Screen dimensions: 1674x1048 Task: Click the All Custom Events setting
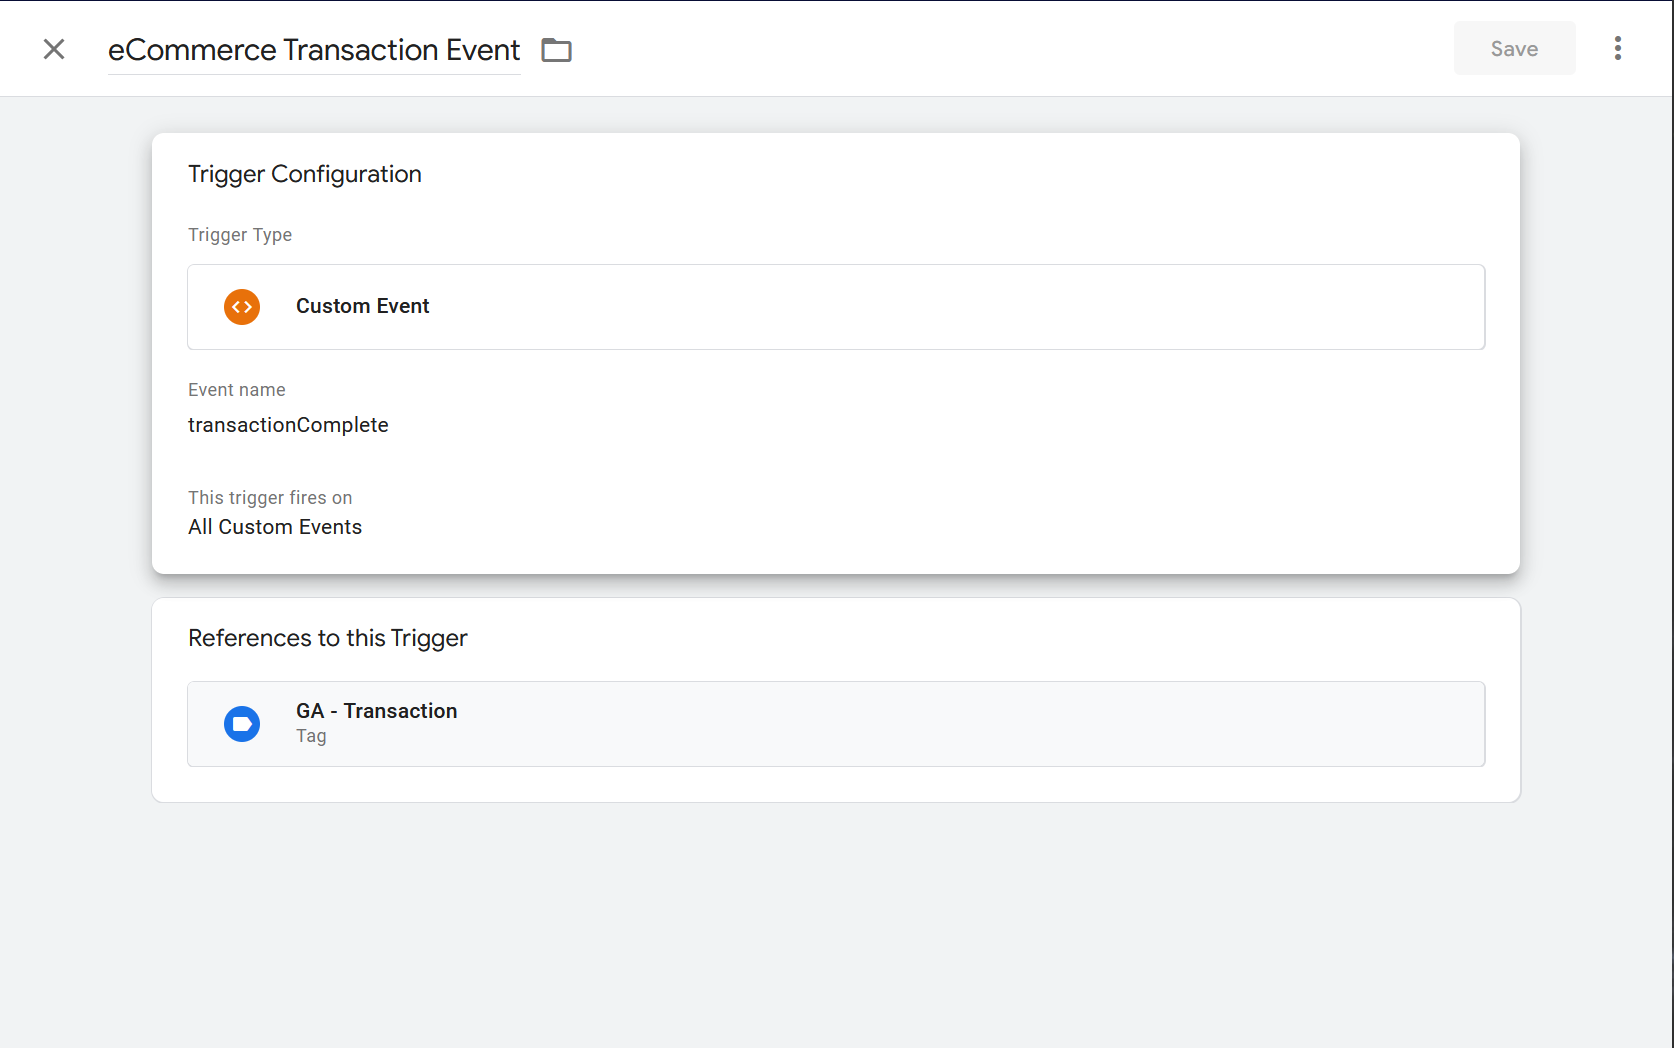[275, 527]
